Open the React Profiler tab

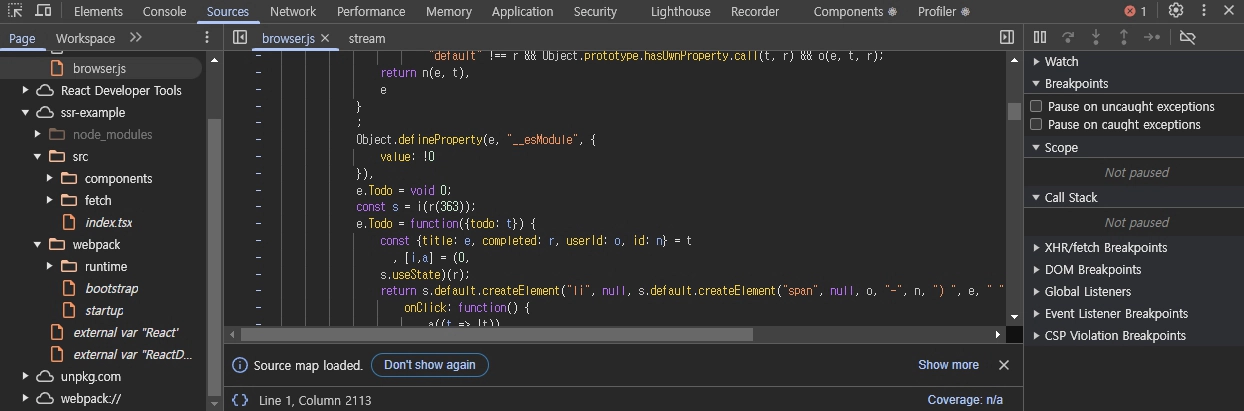(944, 11)
